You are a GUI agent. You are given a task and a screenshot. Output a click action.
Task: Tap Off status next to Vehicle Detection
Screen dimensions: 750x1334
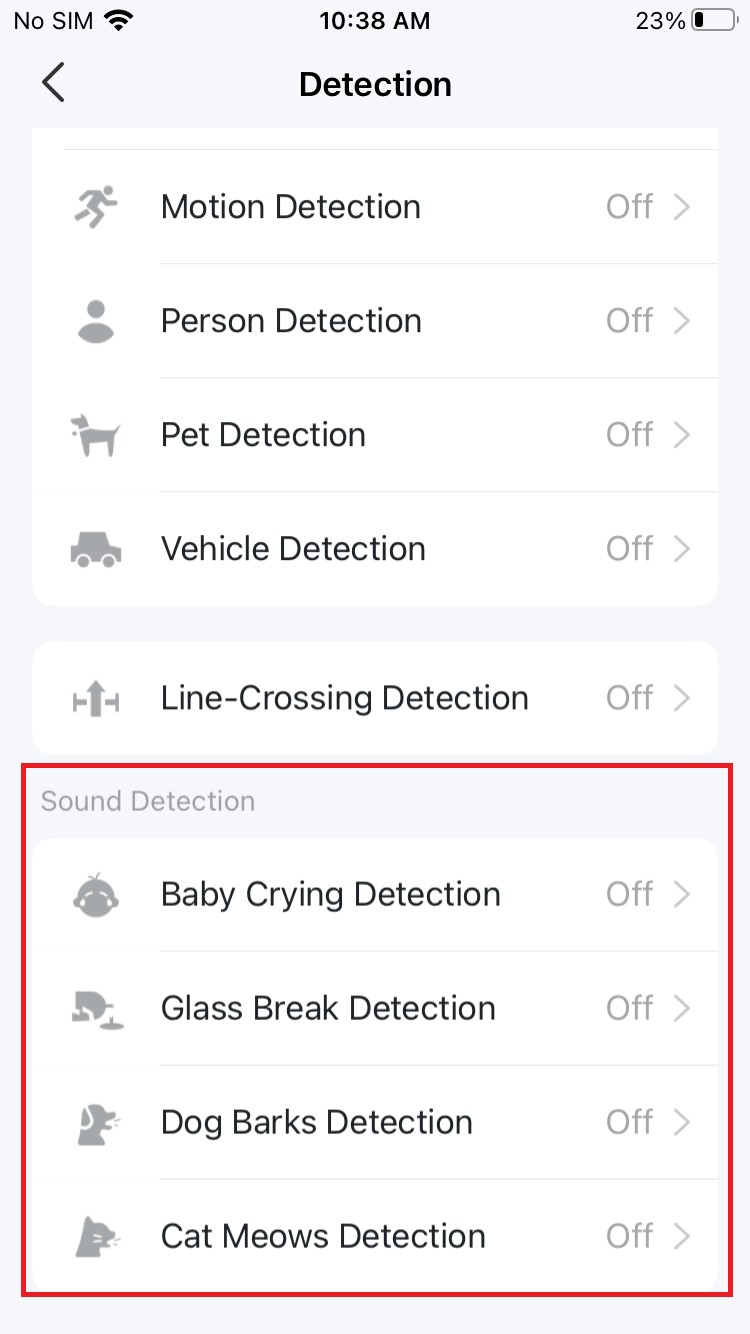click(x=630, y=549)
